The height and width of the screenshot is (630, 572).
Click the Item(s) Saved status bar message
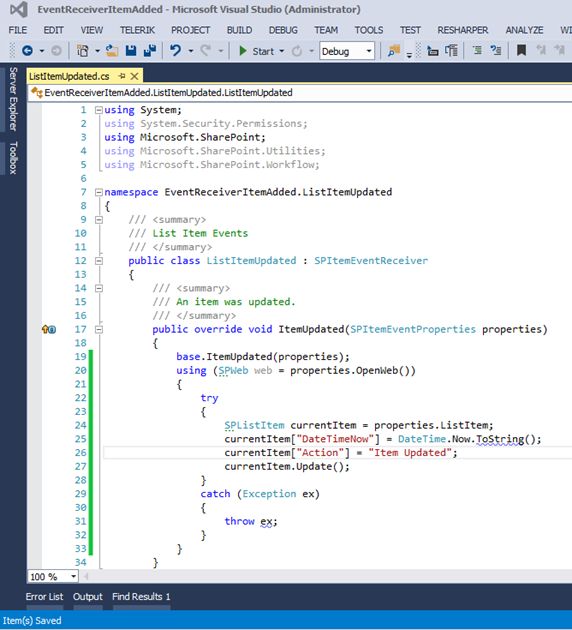[x=32, y=620]
